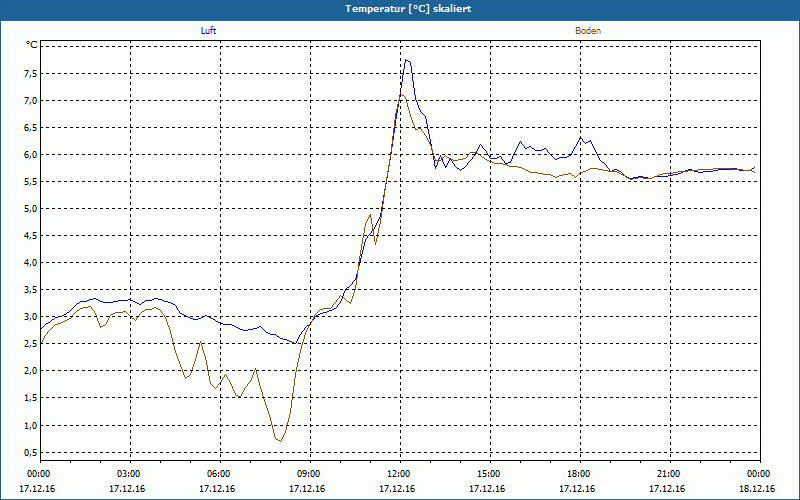Click the '18.12.16' date label

pos(757,489)
